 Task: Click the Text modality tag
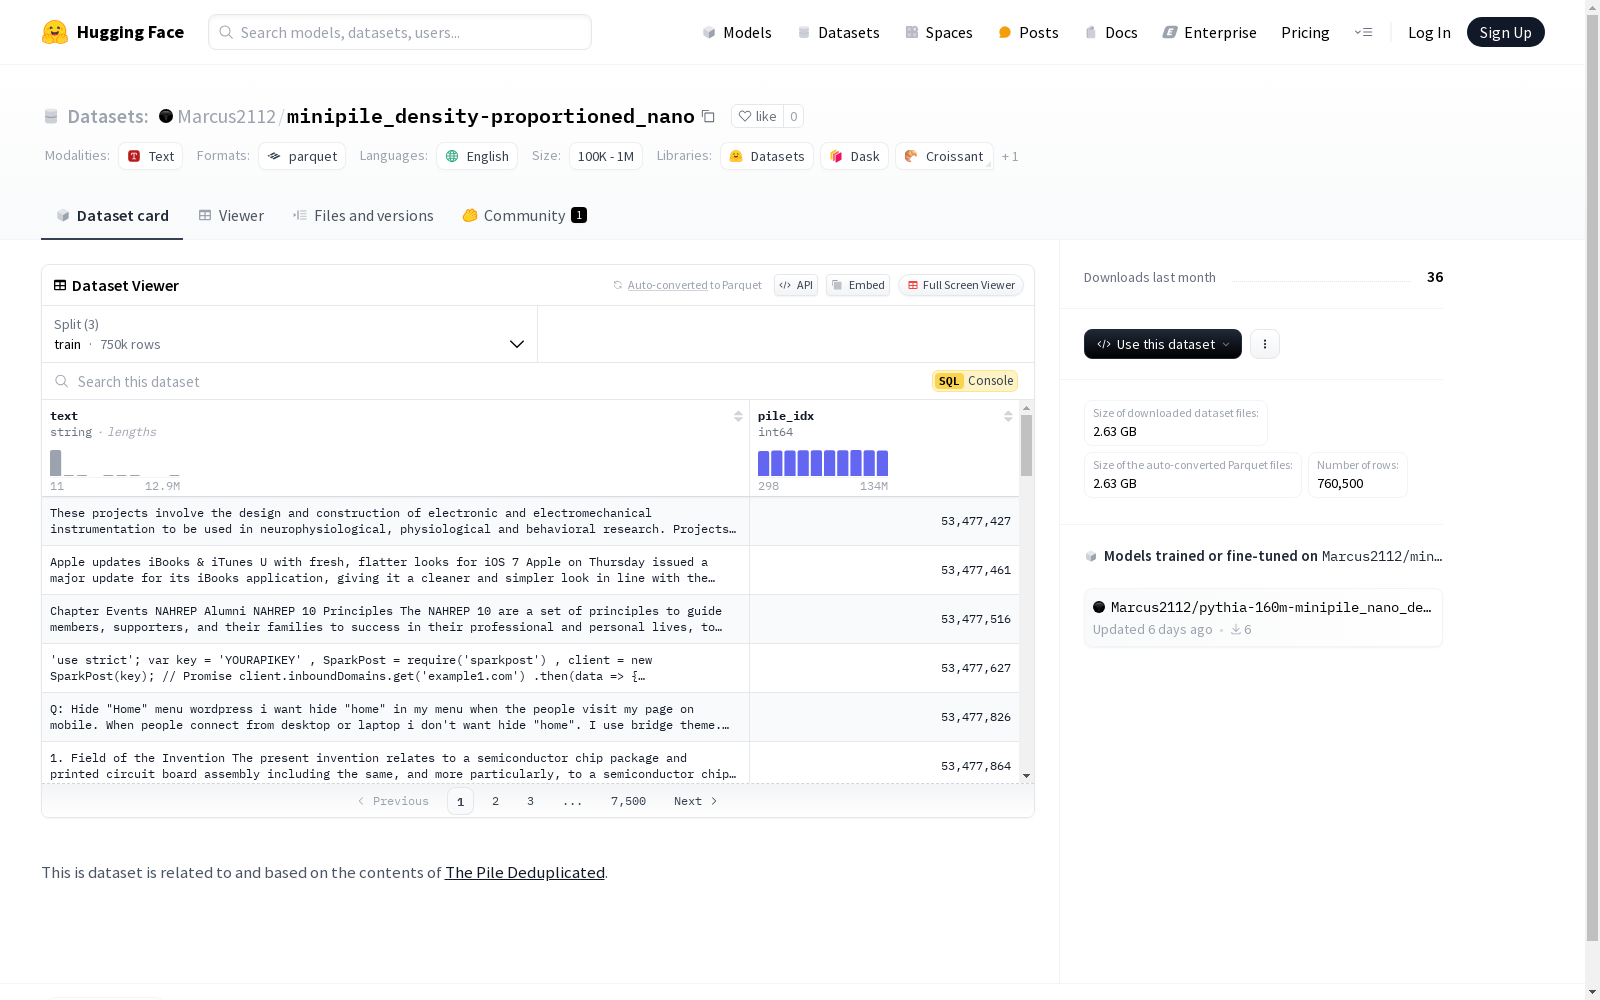(x=150, y=156)
